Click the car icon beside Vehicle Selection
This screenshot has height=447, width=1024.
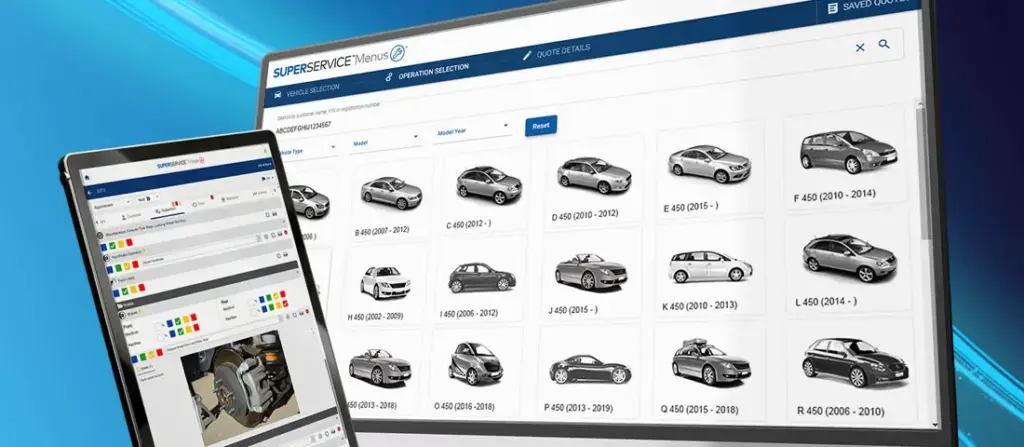coord(279,92)
